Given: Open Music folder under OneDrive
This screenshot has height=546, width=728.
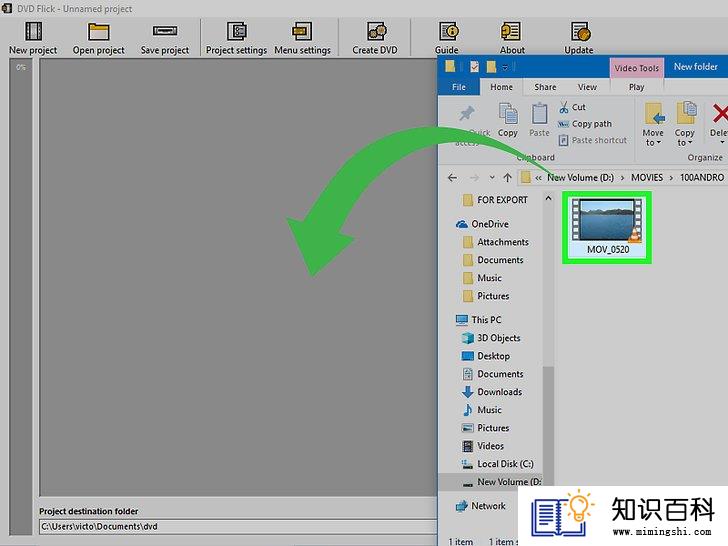Looking at the screenshot, I should coord(482,278).
